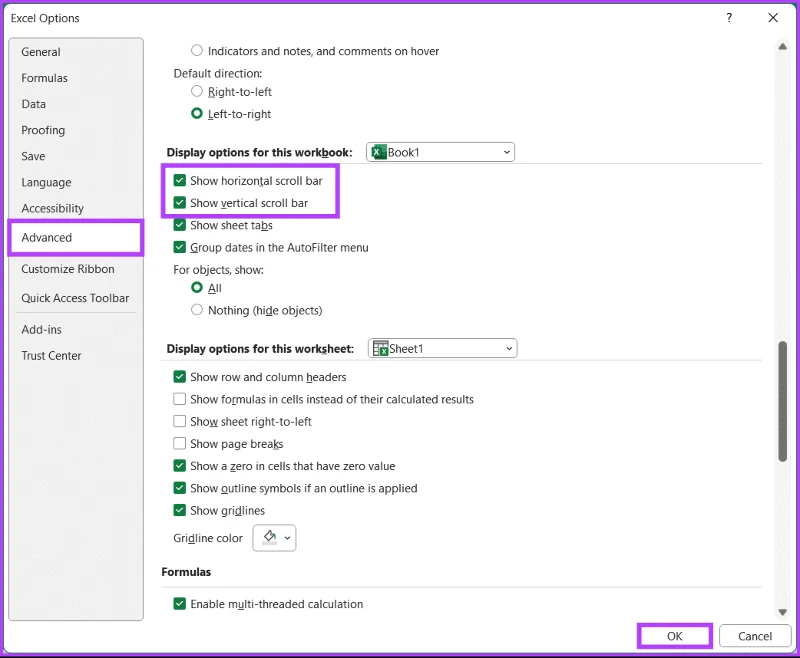Click the For objects, show label
The height and width of the screenshot is (658, 800).
[x=218, y=269]
